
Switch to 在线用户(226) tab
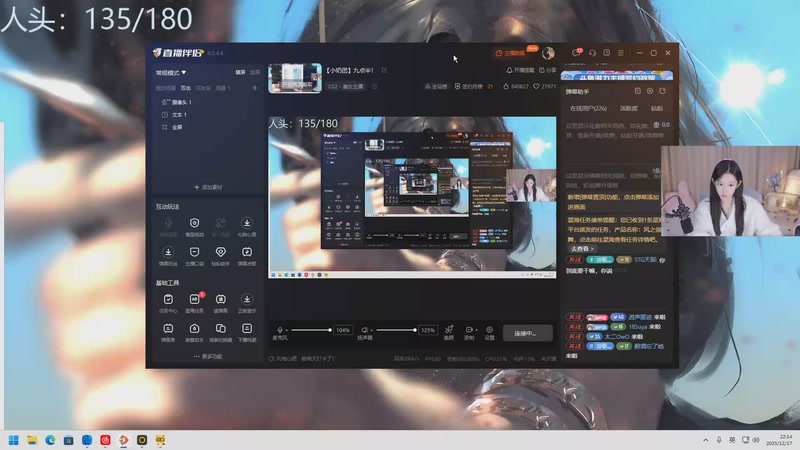coord(588,108)
